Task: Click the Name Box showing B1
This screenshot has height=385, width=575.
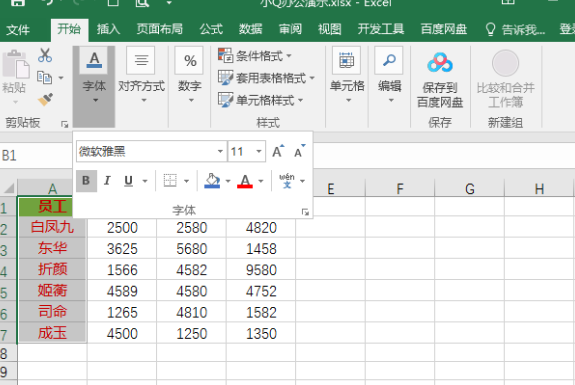Action: pyautogui.click(x=36, y=155)
